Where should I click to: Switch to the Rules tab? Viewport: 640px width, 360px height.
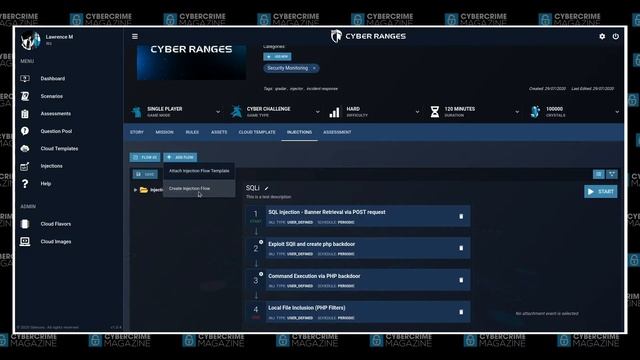[x=192, y=132]
